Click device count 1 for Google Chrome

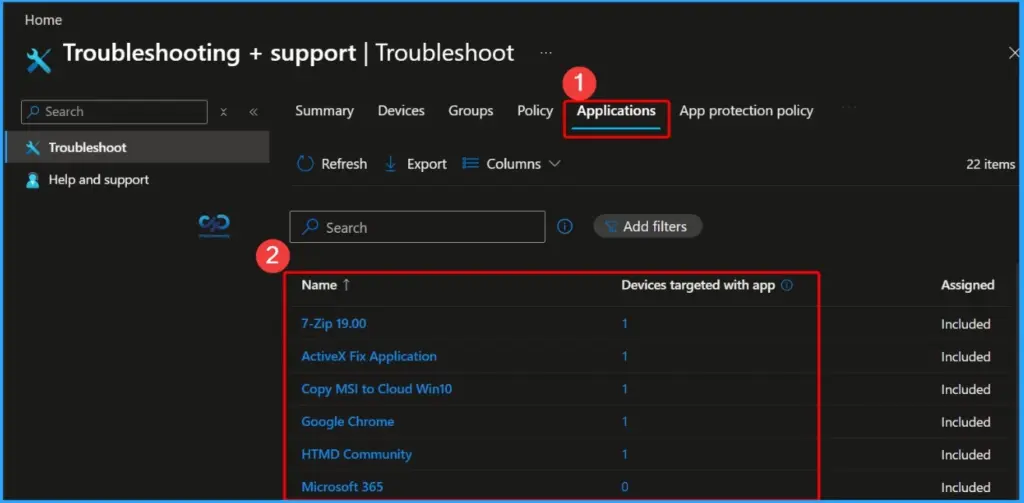(625, 421)
